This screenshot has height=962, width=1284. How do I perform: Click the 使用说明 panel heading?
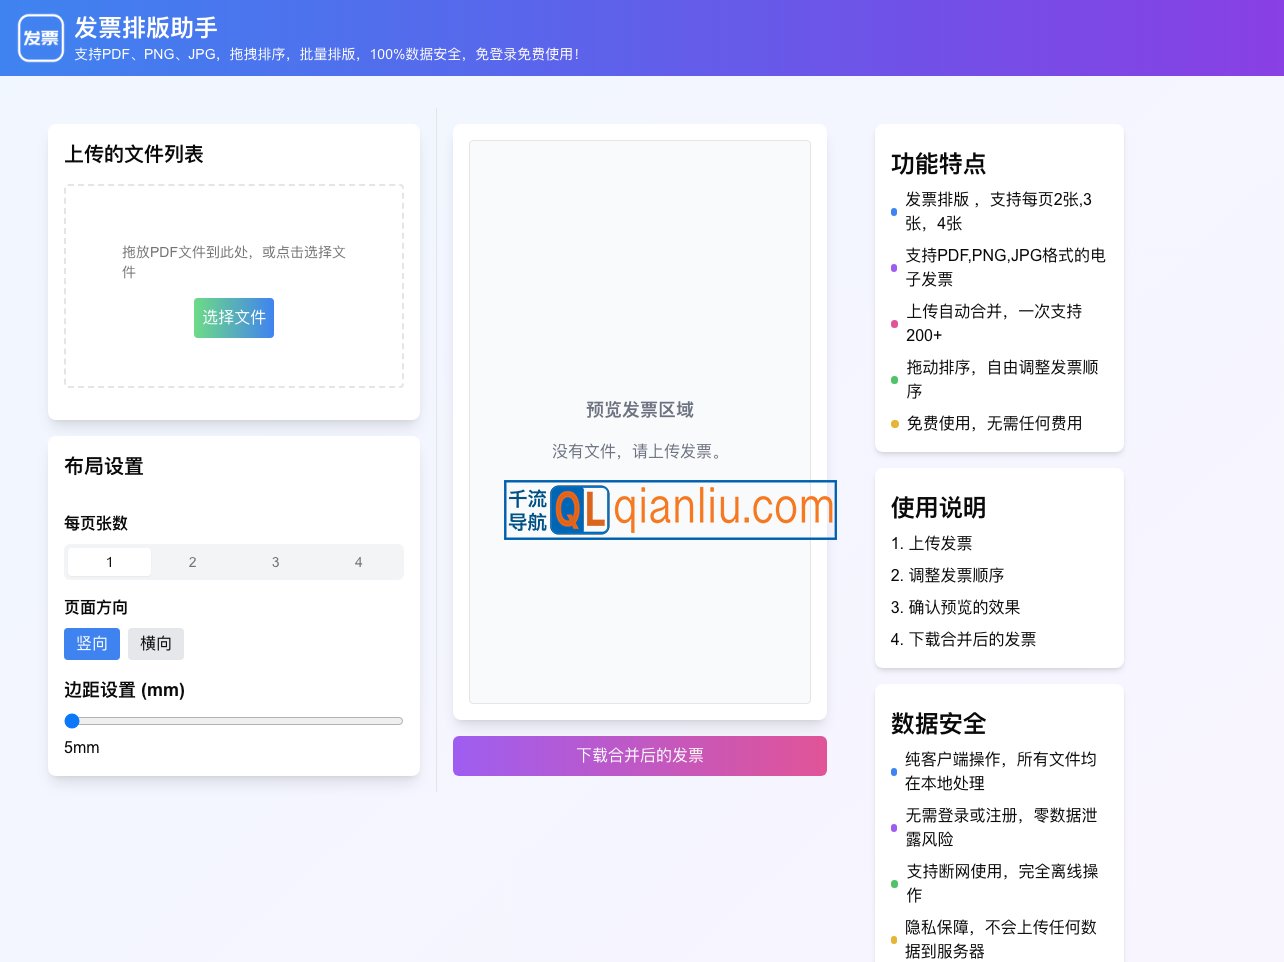pyautogui.click(x=938, y=508)
